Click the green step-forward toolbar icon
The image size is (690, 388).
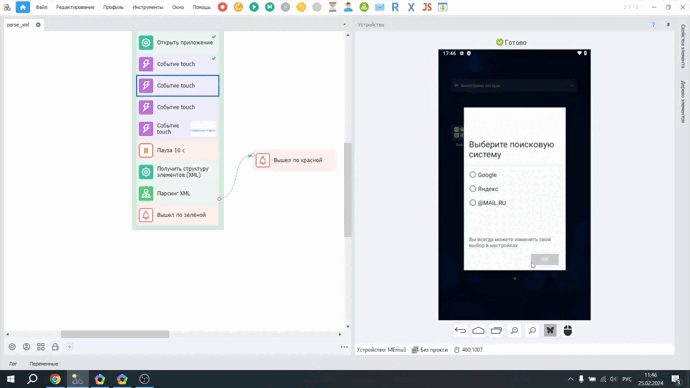point(270,7)
